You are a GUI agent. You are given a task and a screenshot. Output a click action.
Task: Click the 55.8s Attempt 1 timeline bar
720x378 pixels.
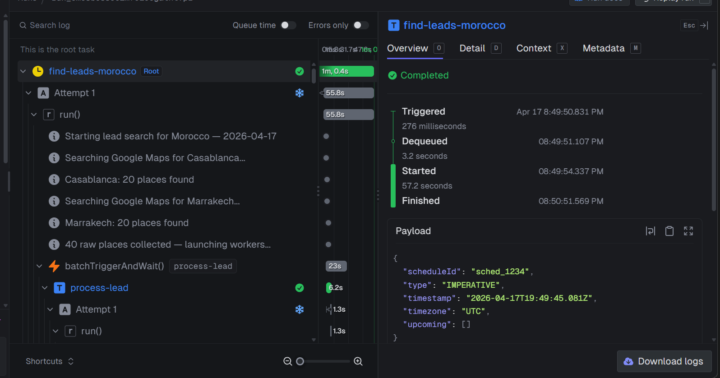coord(349,93)
